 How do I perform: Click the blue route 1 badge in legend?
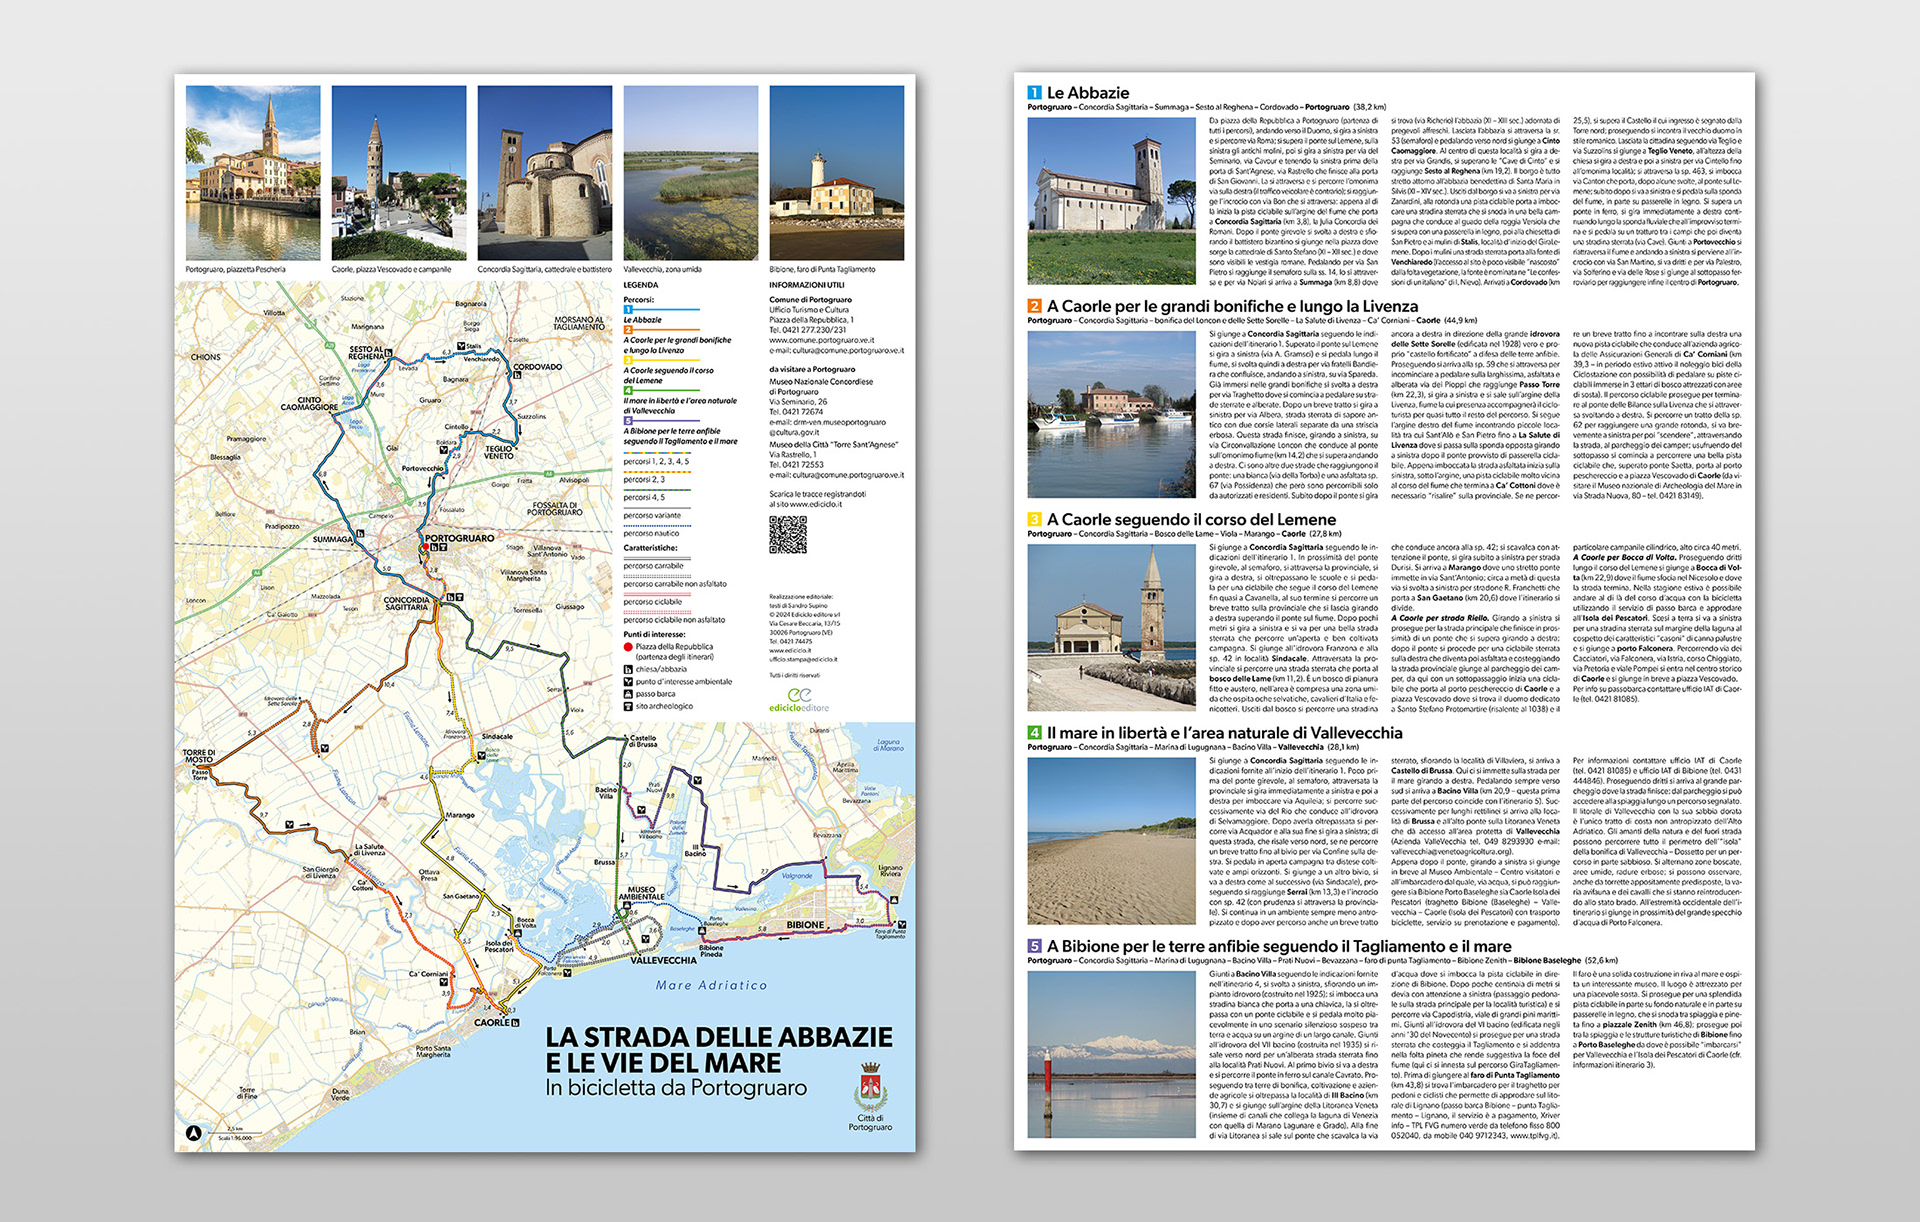(628, 311)
